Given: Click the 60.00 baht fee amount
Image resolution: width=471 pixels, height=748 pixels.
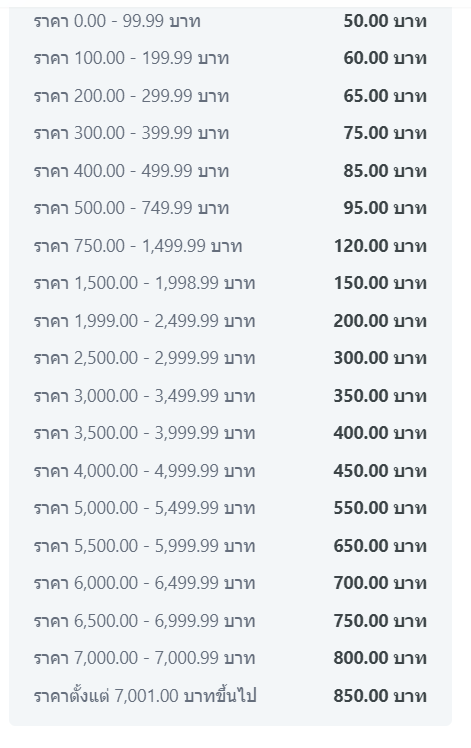Looking at the screenshot, I should [385, 58].
